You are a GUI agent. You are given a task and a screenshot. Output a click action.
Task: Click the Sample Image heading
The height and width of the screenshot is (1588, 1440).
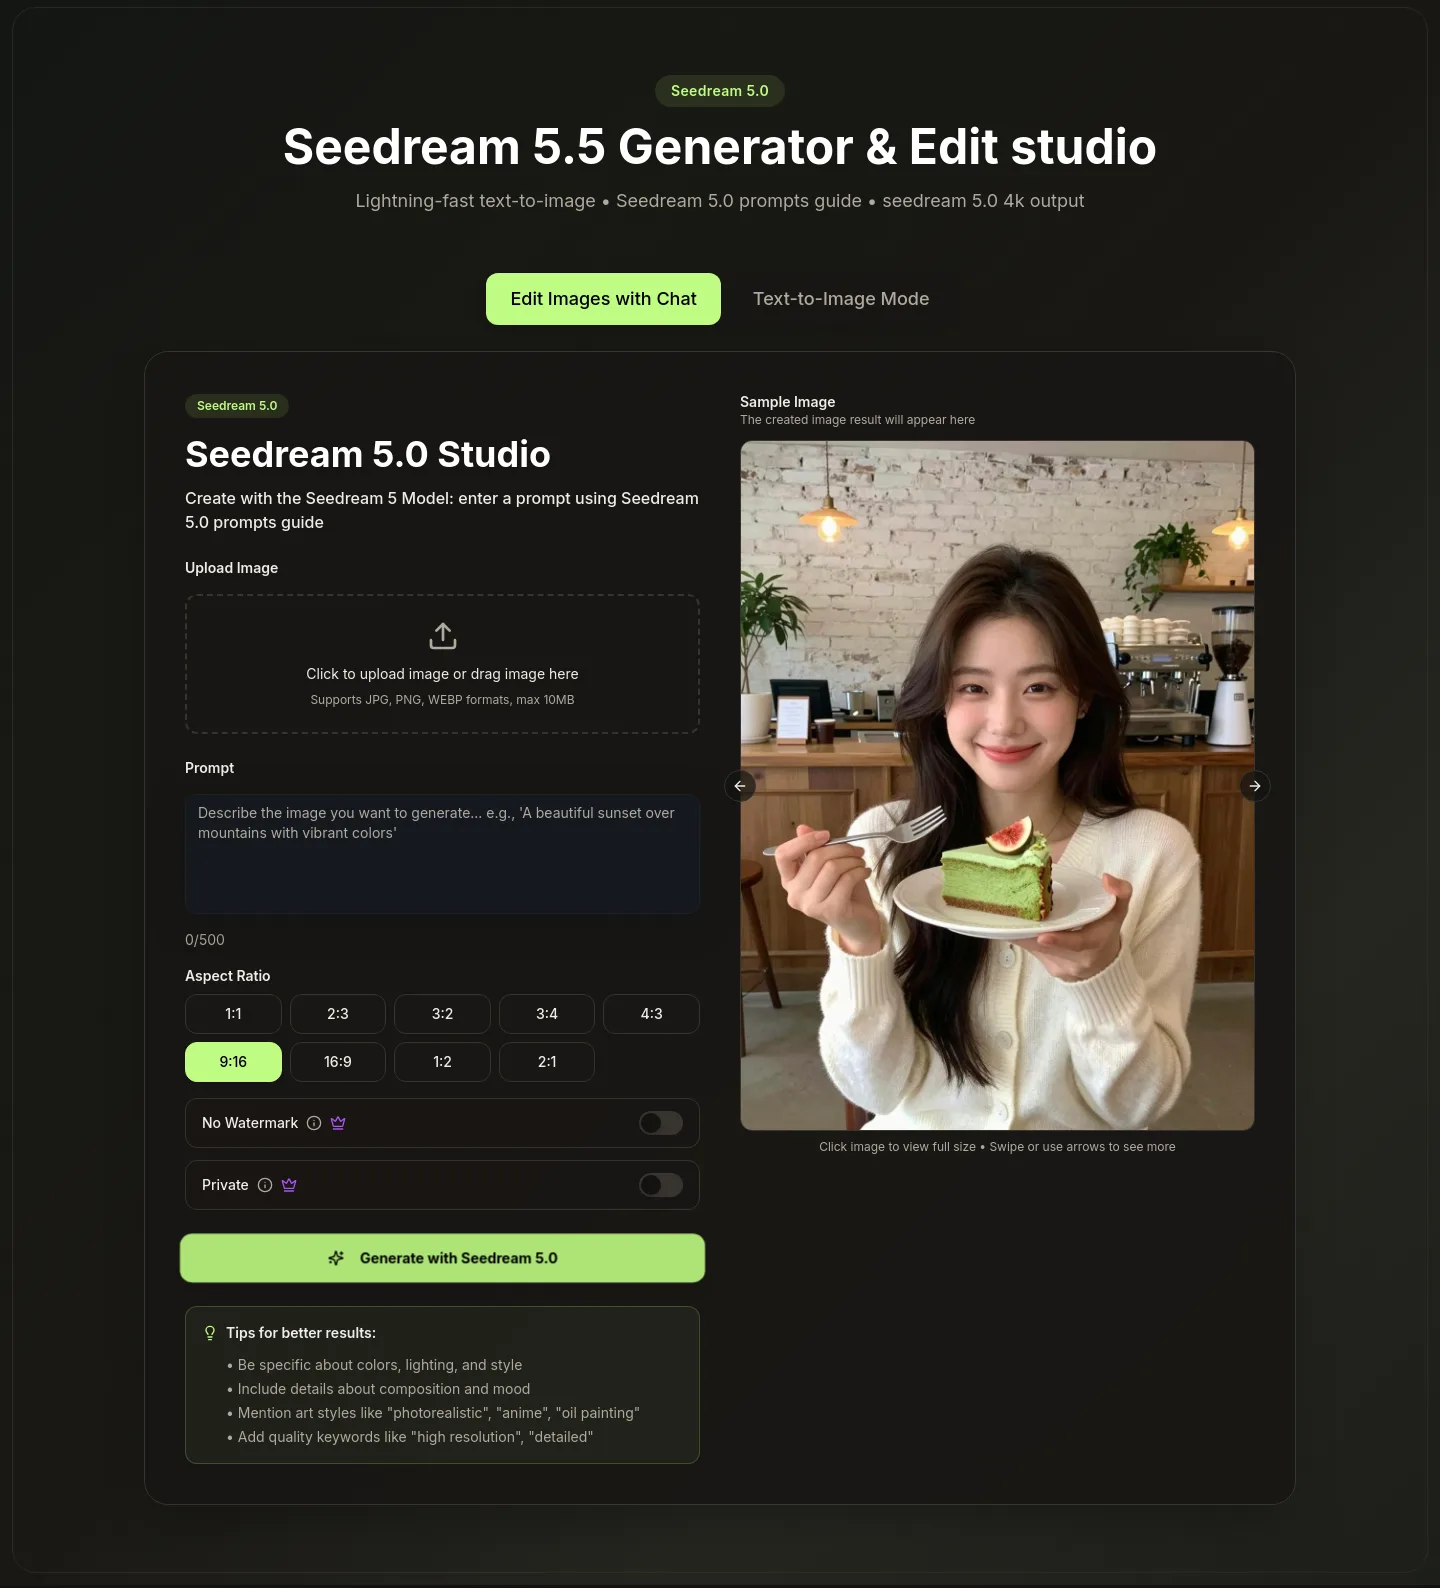tap(787, 402)
